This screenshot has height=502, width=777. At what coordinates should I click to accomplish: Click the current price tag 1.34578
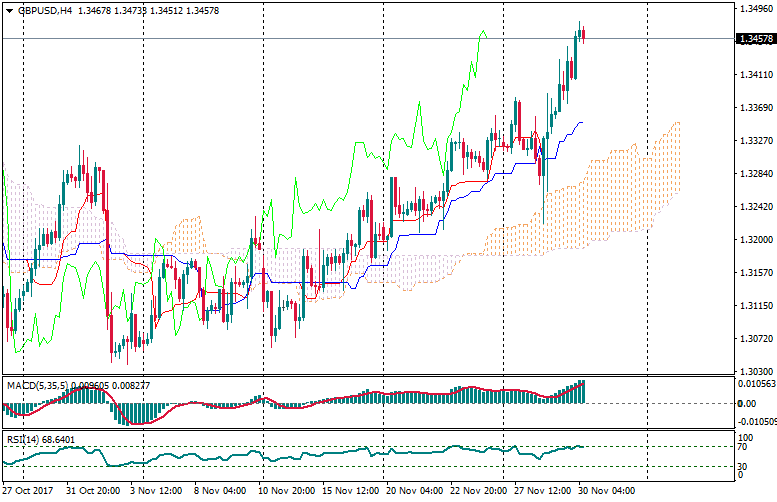click(x=755, y=39)
